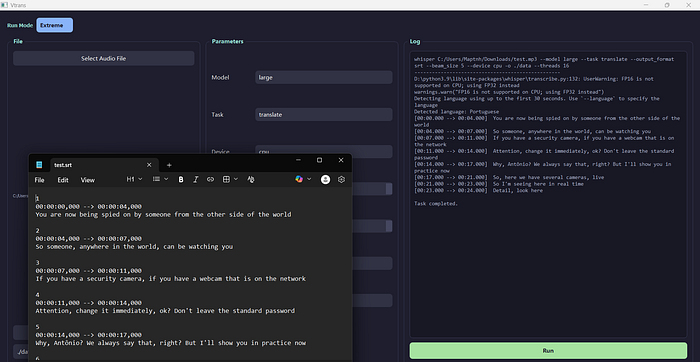Click timestamp 00:00:07,000 --> 00:00:11,000 in Notepad
The height and width of the screenshot is (362, 700).
coord(89,271)
